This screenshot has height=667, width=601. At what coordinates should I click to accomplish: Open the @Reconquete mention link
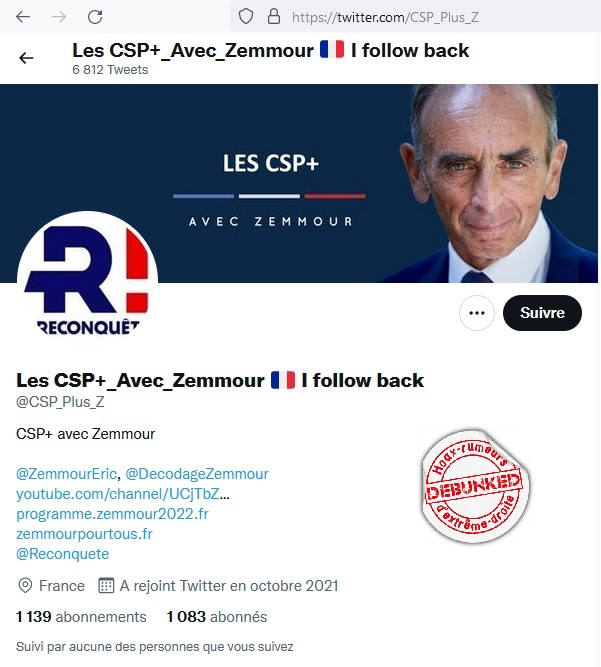pyautogui.click(x=63, y=554)
